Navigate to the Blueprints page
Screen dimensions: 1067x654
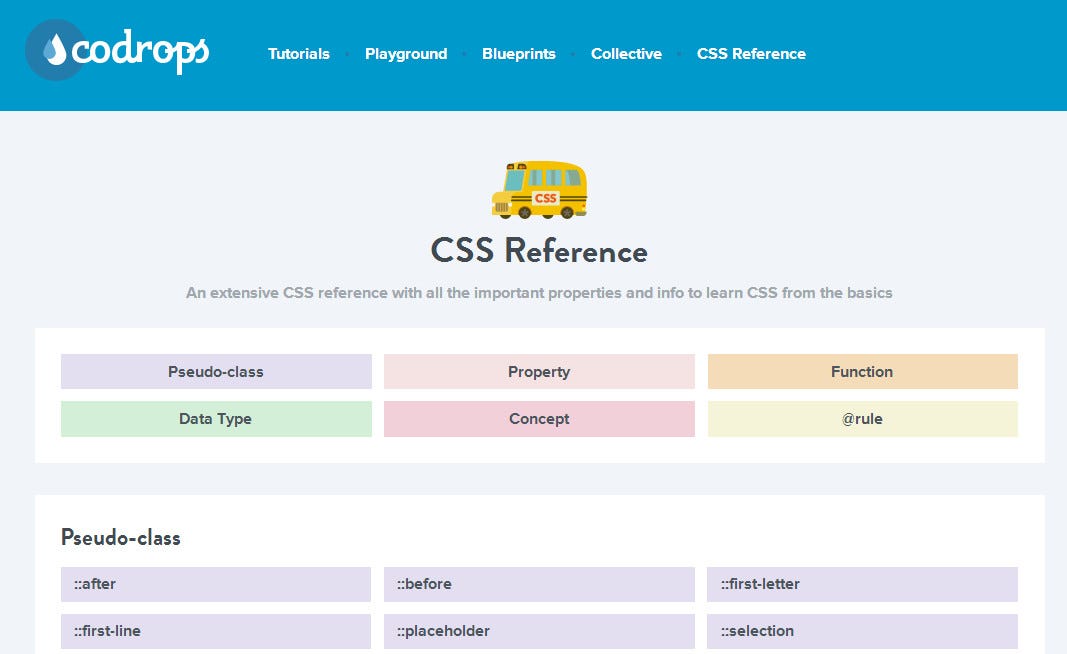tap(519, 54)
